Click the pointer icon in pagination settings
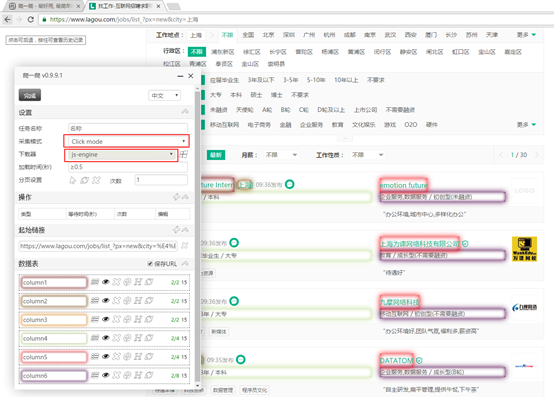The height and width of the screenshot is (397, 554). coord(72,180)
